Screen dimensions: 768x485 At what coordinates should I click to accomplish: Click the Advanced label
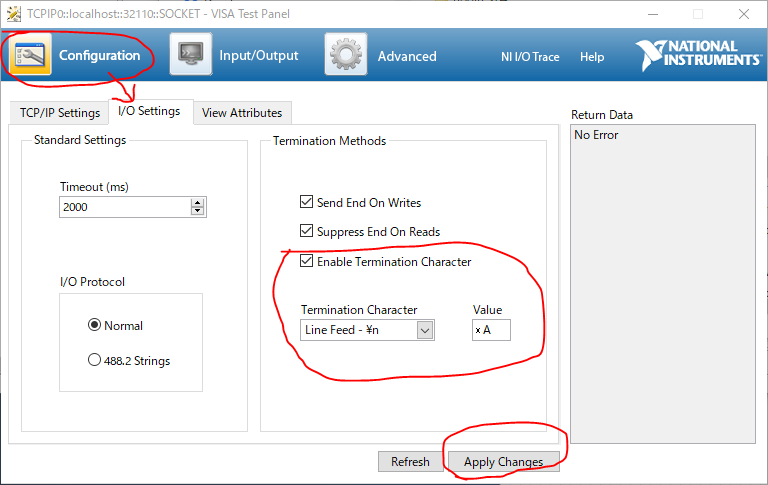point(407,56)
